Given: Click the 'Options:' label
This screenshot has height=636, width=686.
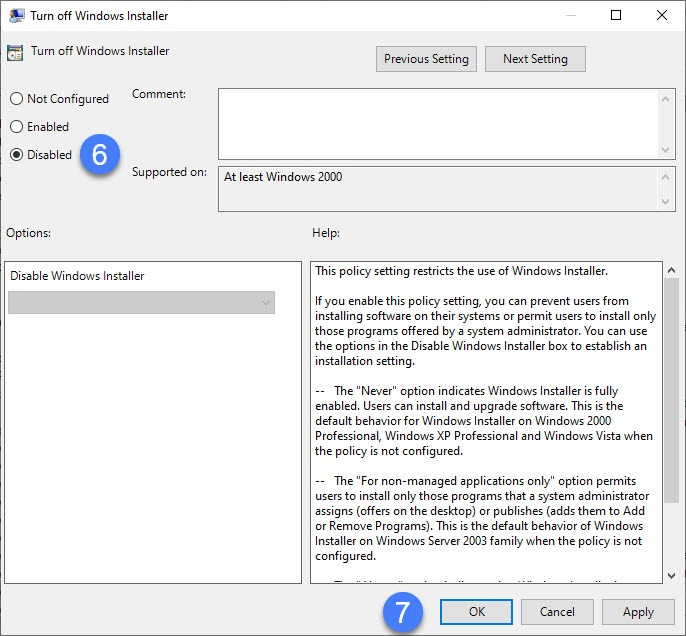Looking at the screenshot, I should pyautogui.click(x=28, y=233).
